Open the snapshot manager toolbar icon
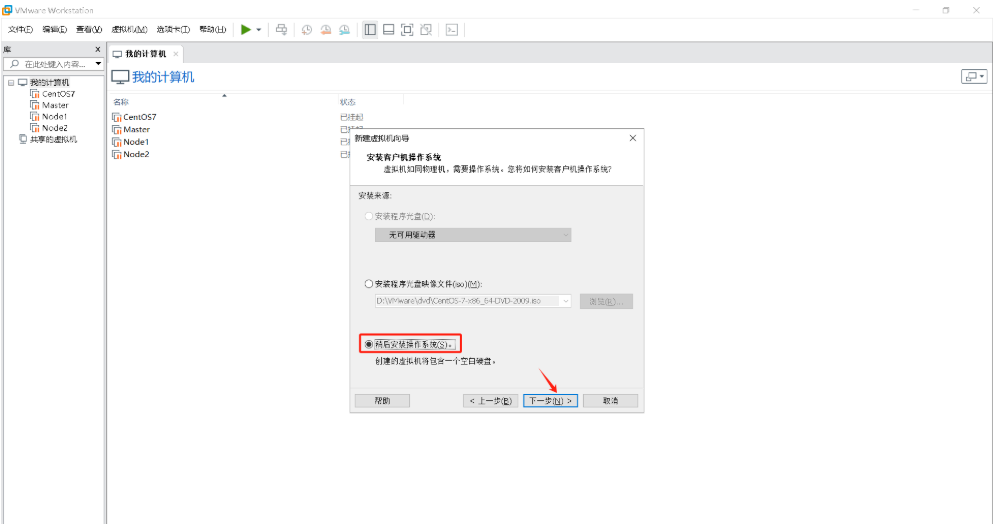The width and height of the screenshot is (996, 524). tap(344, 30)
